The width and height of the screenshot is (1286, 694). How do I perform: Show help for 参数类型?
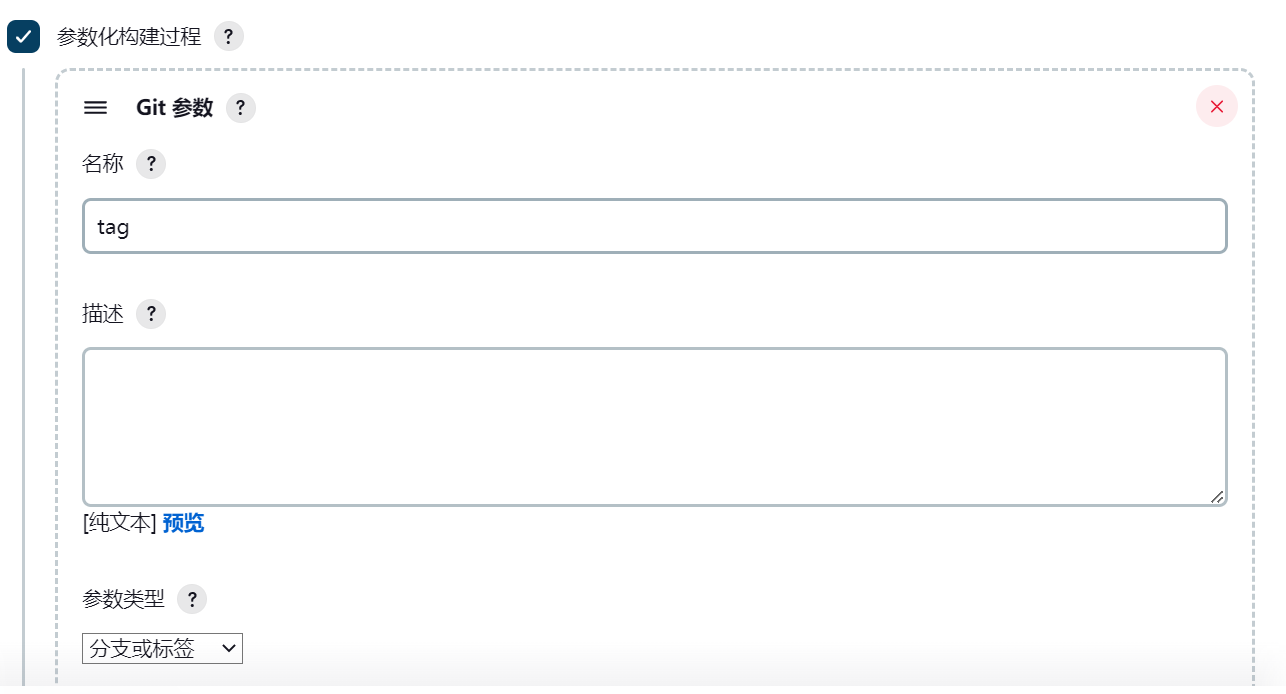(x=192, y=600)
